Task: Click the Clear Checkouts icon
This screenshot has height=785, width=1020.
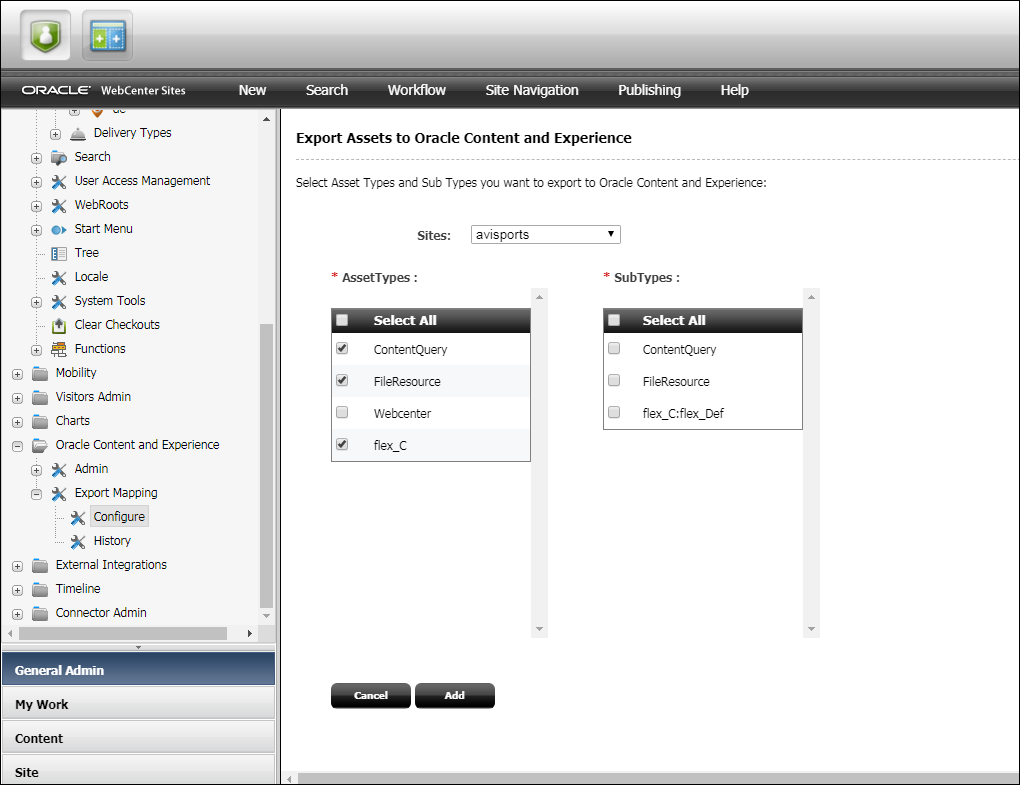Action: [x=59, y=325]
